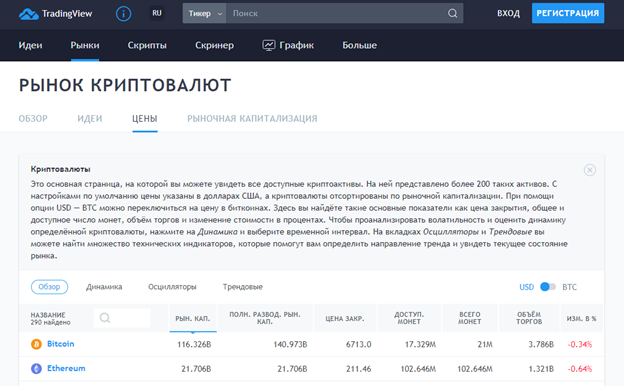Switch to the ИДЕИ tab under page title
Screen dimensions: 624x386
90,119
